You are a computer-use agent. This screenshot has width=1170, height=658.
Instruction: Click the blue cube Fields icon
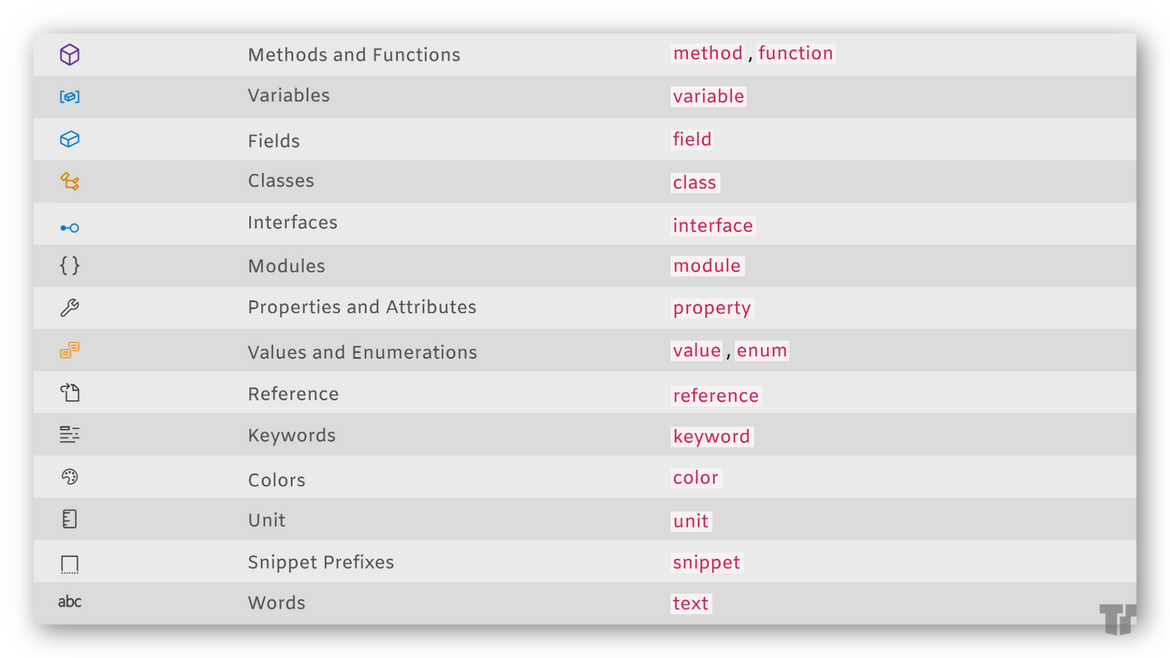tap(69, 139)
